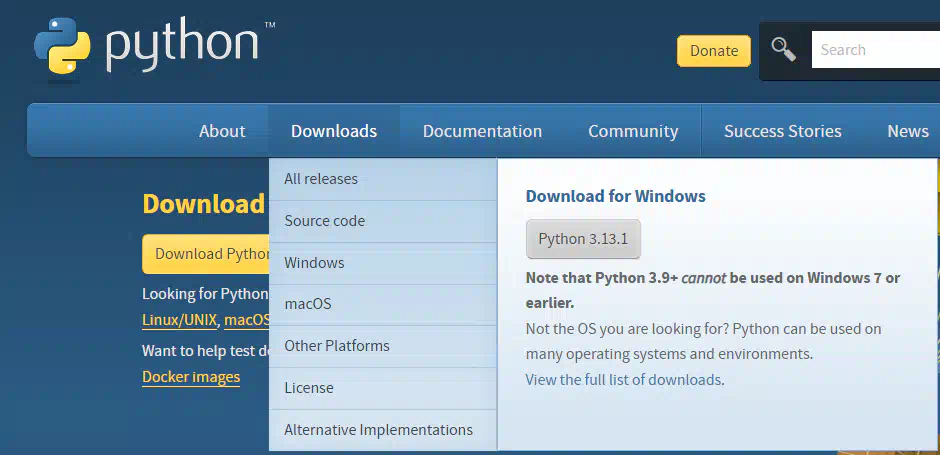The height and width of the screenshot is (455, 940).
Task: Open the Downloads menu
Action: (334, 131)
